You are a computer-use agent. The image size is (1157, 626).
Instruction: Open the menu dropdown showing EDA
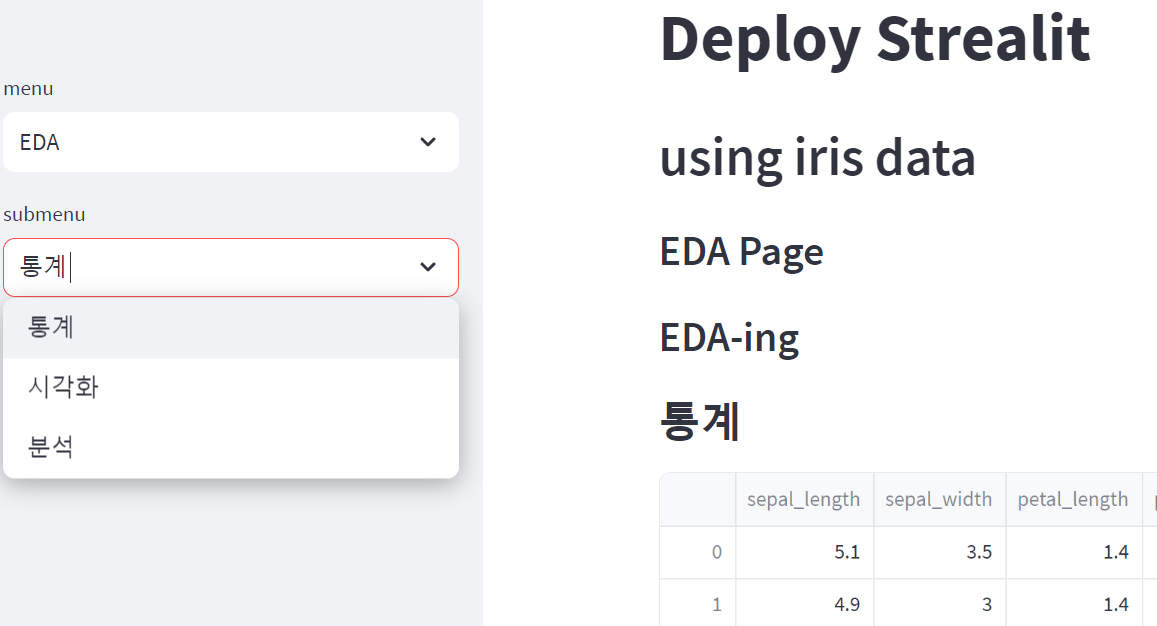point(231,142)
